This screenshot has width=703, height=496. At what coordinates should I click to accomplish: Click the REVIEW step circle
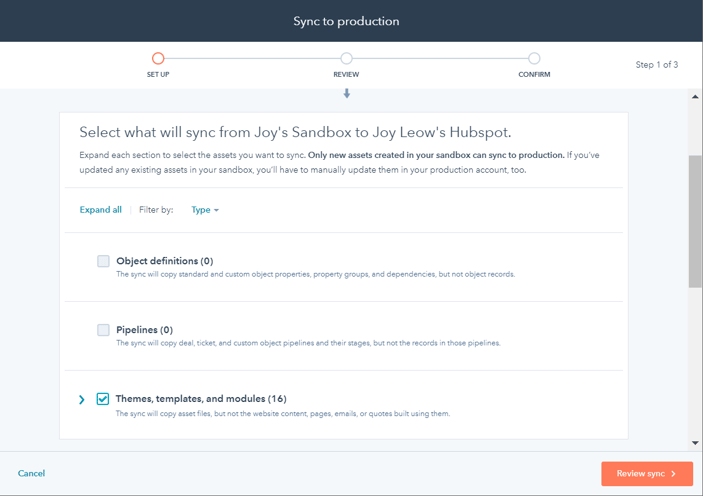point(346,58)
